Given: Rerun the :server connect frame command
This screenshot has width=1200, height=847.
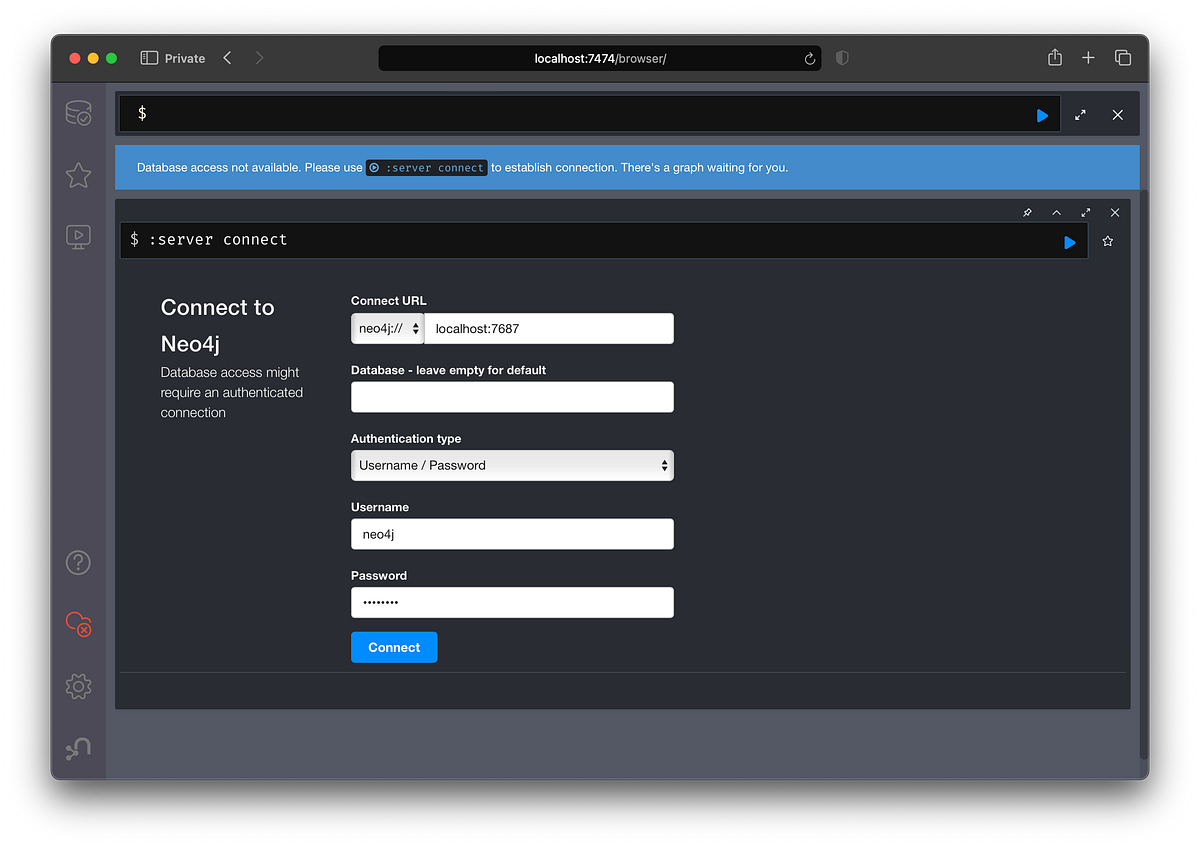Looking at the screenshot, I should (x=1069, y=242).
